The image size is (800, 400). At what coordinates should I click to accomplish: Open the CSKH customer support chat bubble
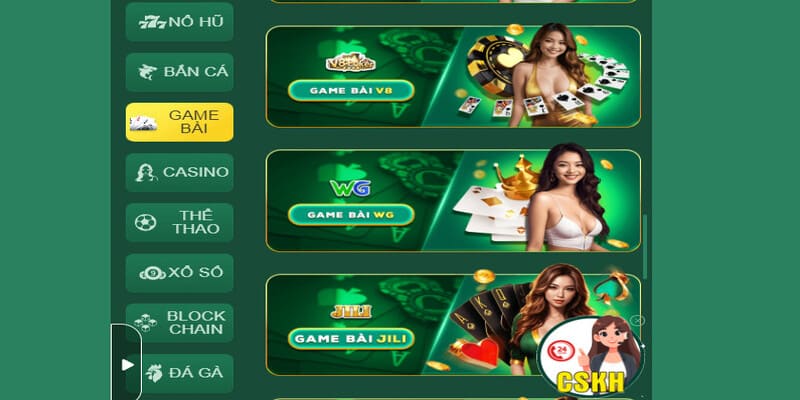[590, 356]
